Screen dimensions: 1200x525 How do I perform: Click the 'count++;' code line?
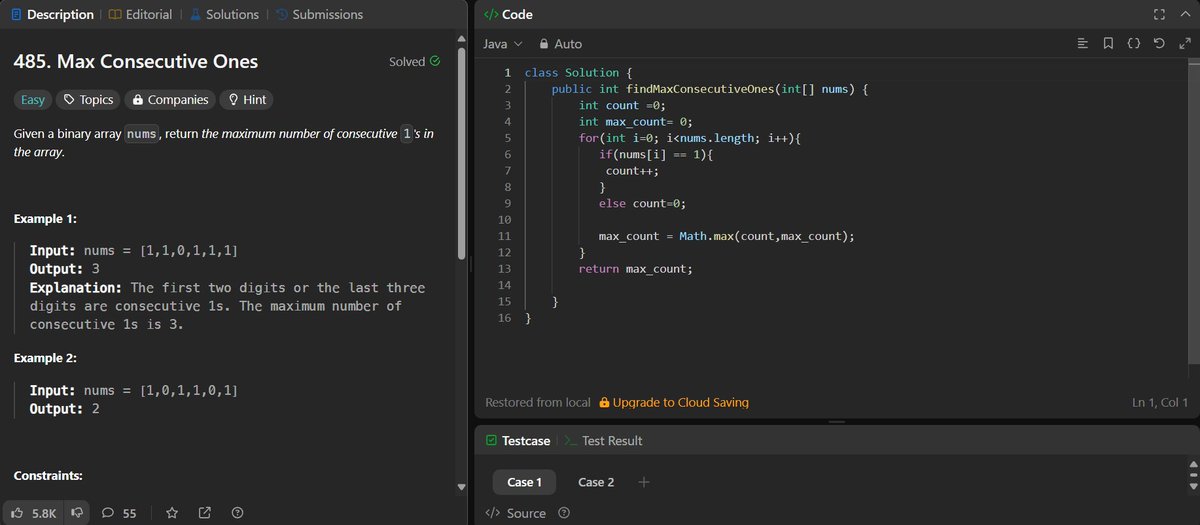click(x=633, y=171)
